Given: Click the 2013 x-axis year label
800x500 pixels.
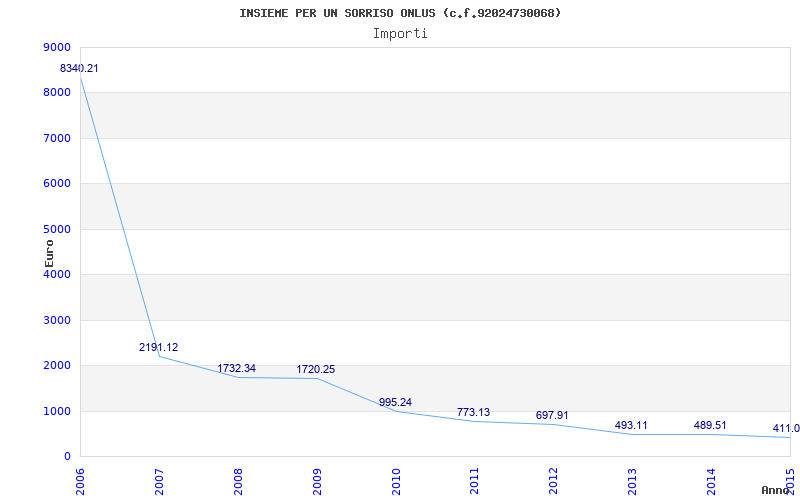Looking at the screenshot, I should [632, 482].
